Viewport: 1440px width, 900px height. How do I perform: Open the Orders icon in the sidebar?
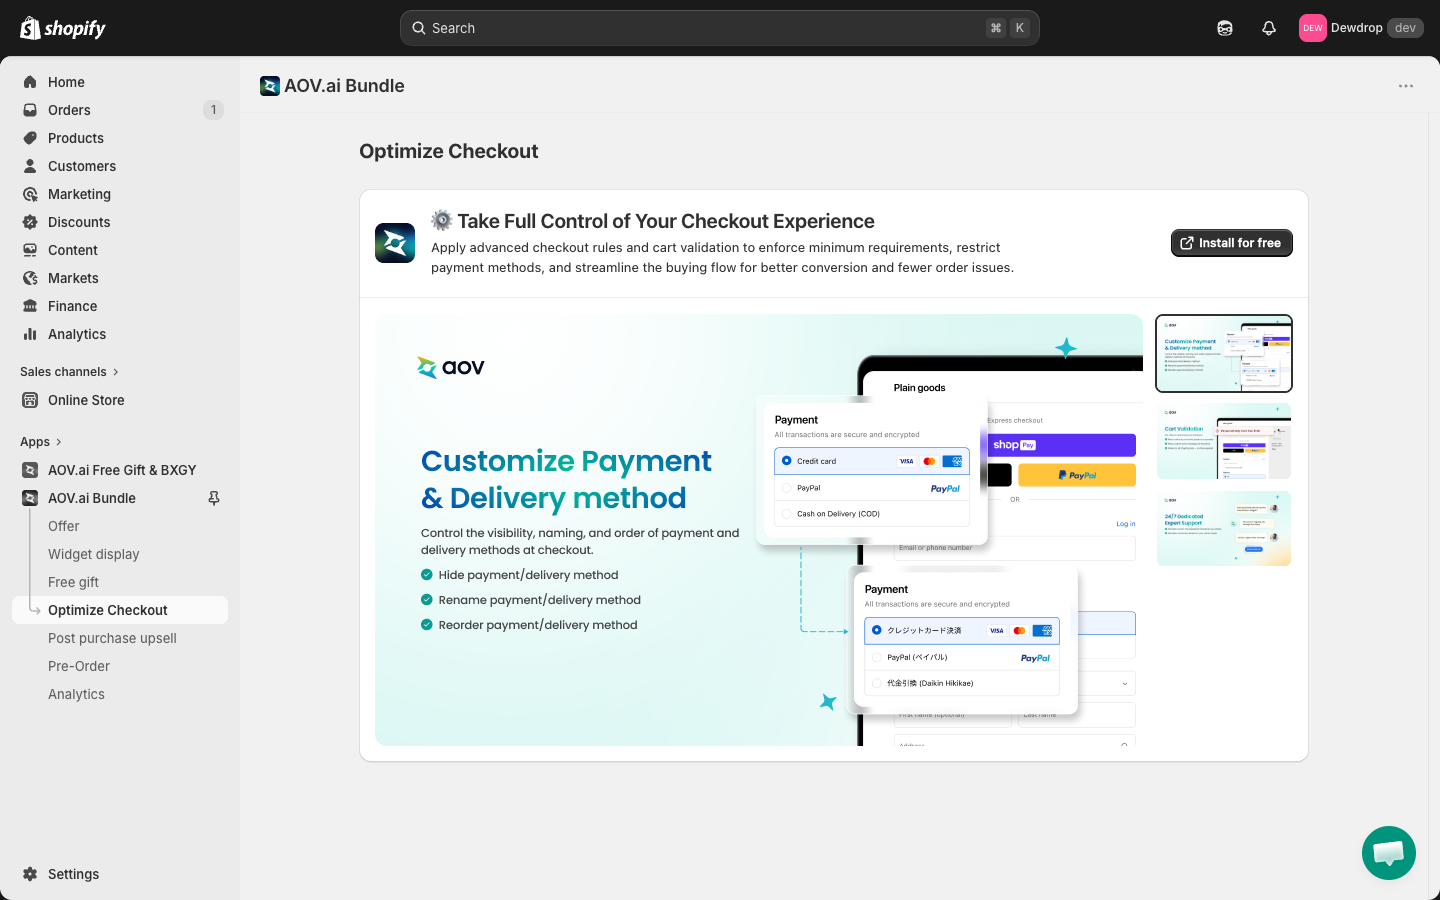(30, 110)
